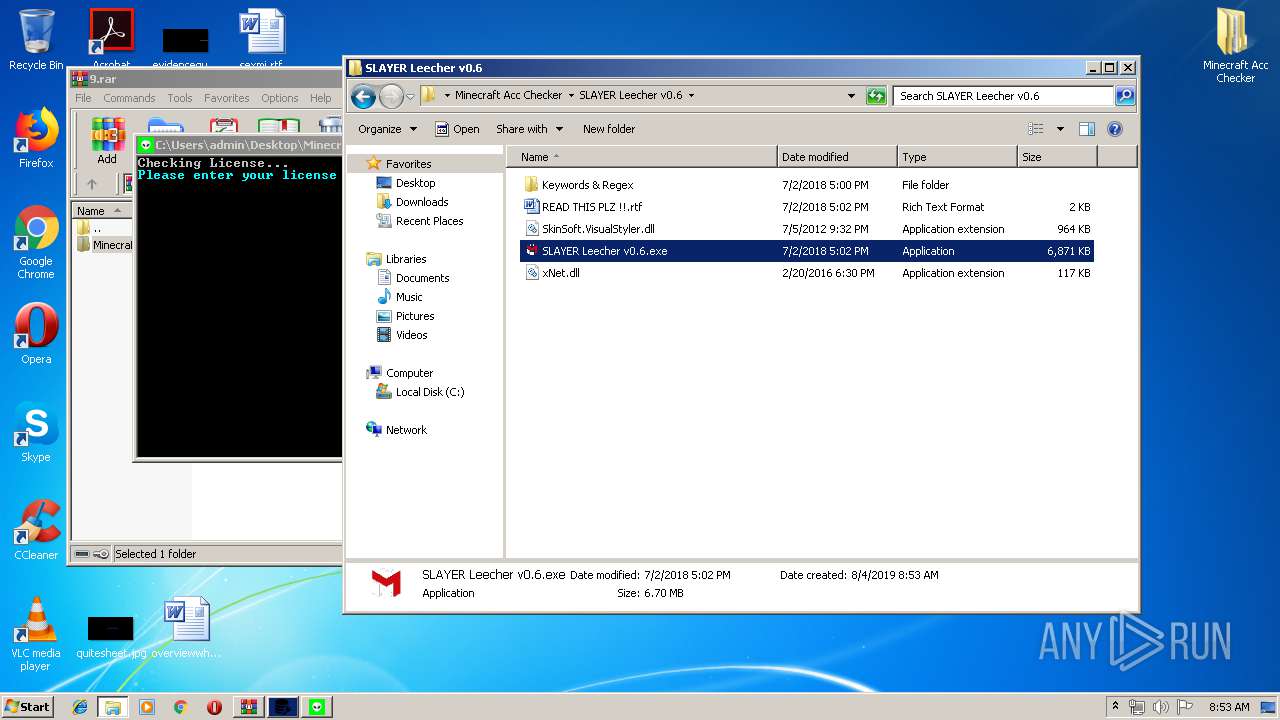
Task: Open Internet Explorer from the taskbar
Action: tap(80, 707)
